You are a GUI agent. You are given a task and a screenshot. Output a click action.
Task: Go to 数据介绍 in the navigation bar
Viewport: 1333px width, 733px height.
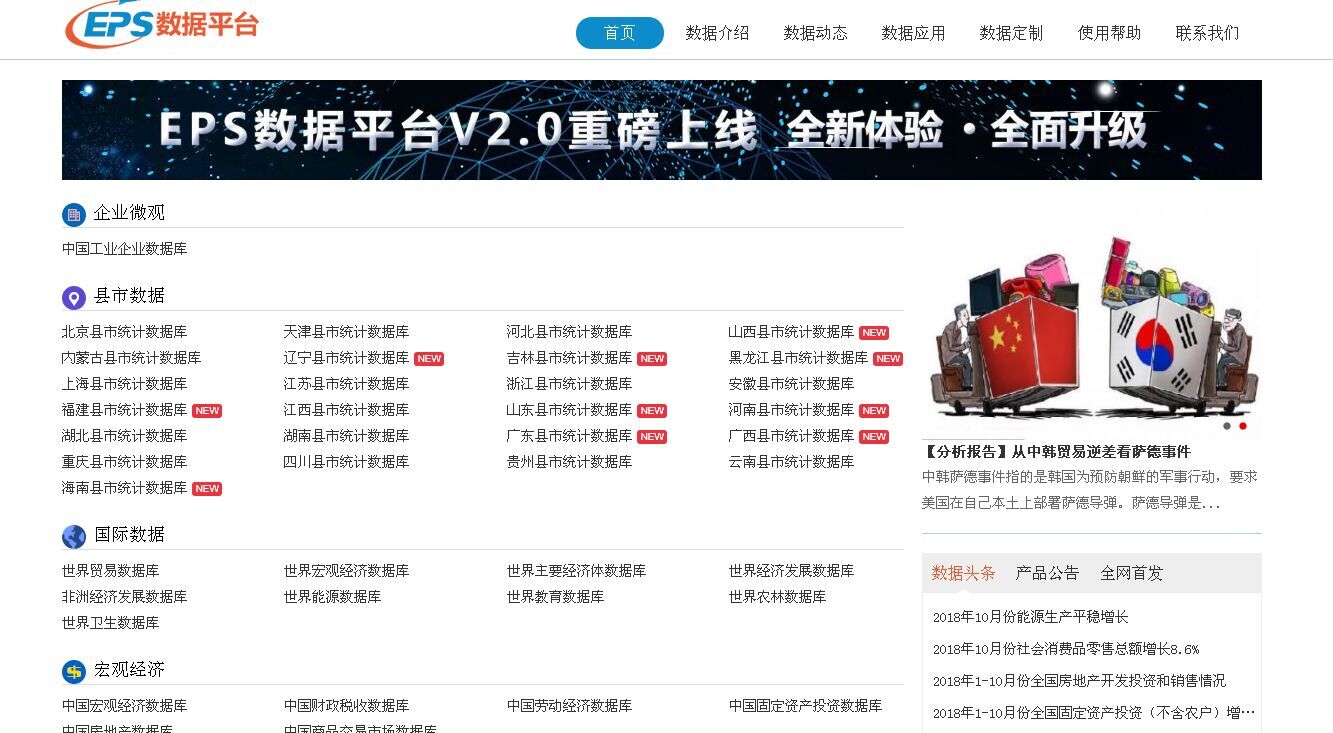coord(717,33)
